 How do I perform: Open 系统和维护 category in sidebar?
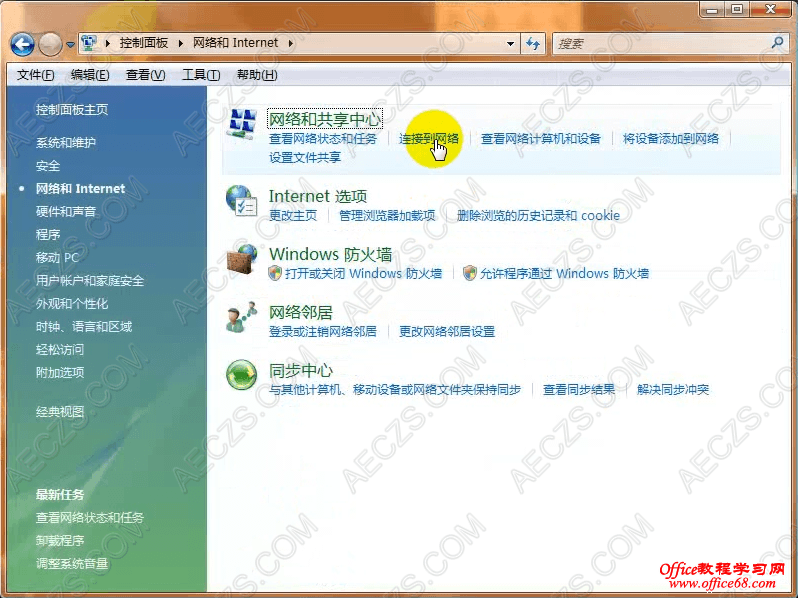click(x=66, y=143)
